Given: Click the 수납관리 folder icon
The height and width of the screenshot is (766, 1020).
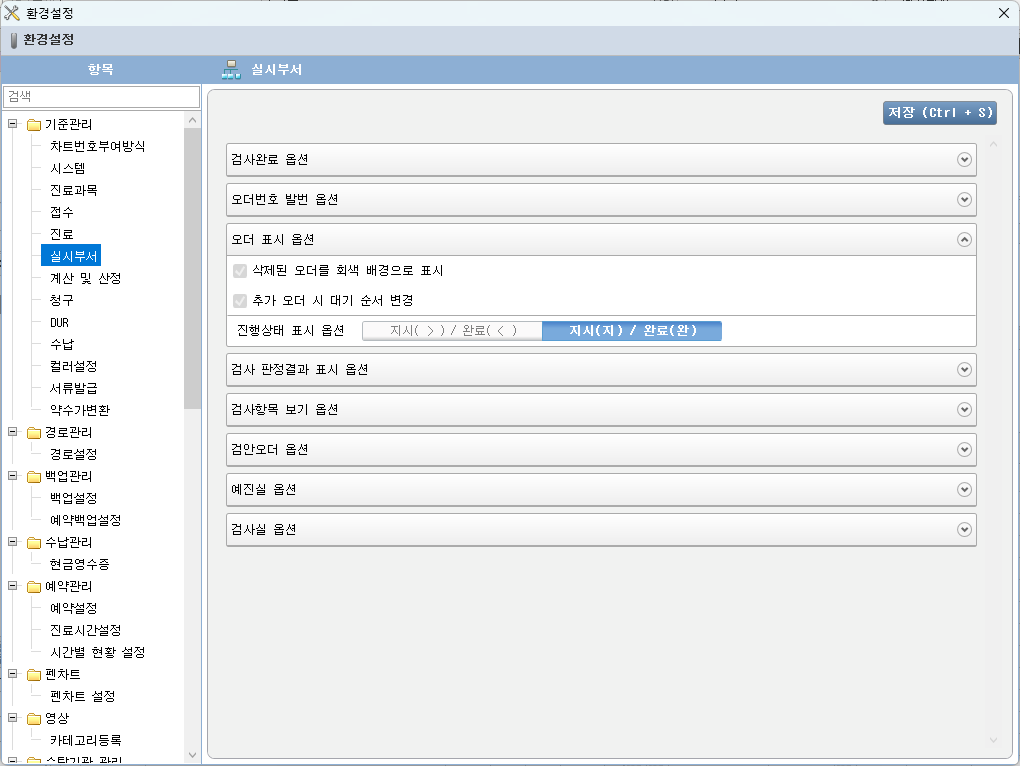Looking at the screenshot, I should tap(34, 543).
